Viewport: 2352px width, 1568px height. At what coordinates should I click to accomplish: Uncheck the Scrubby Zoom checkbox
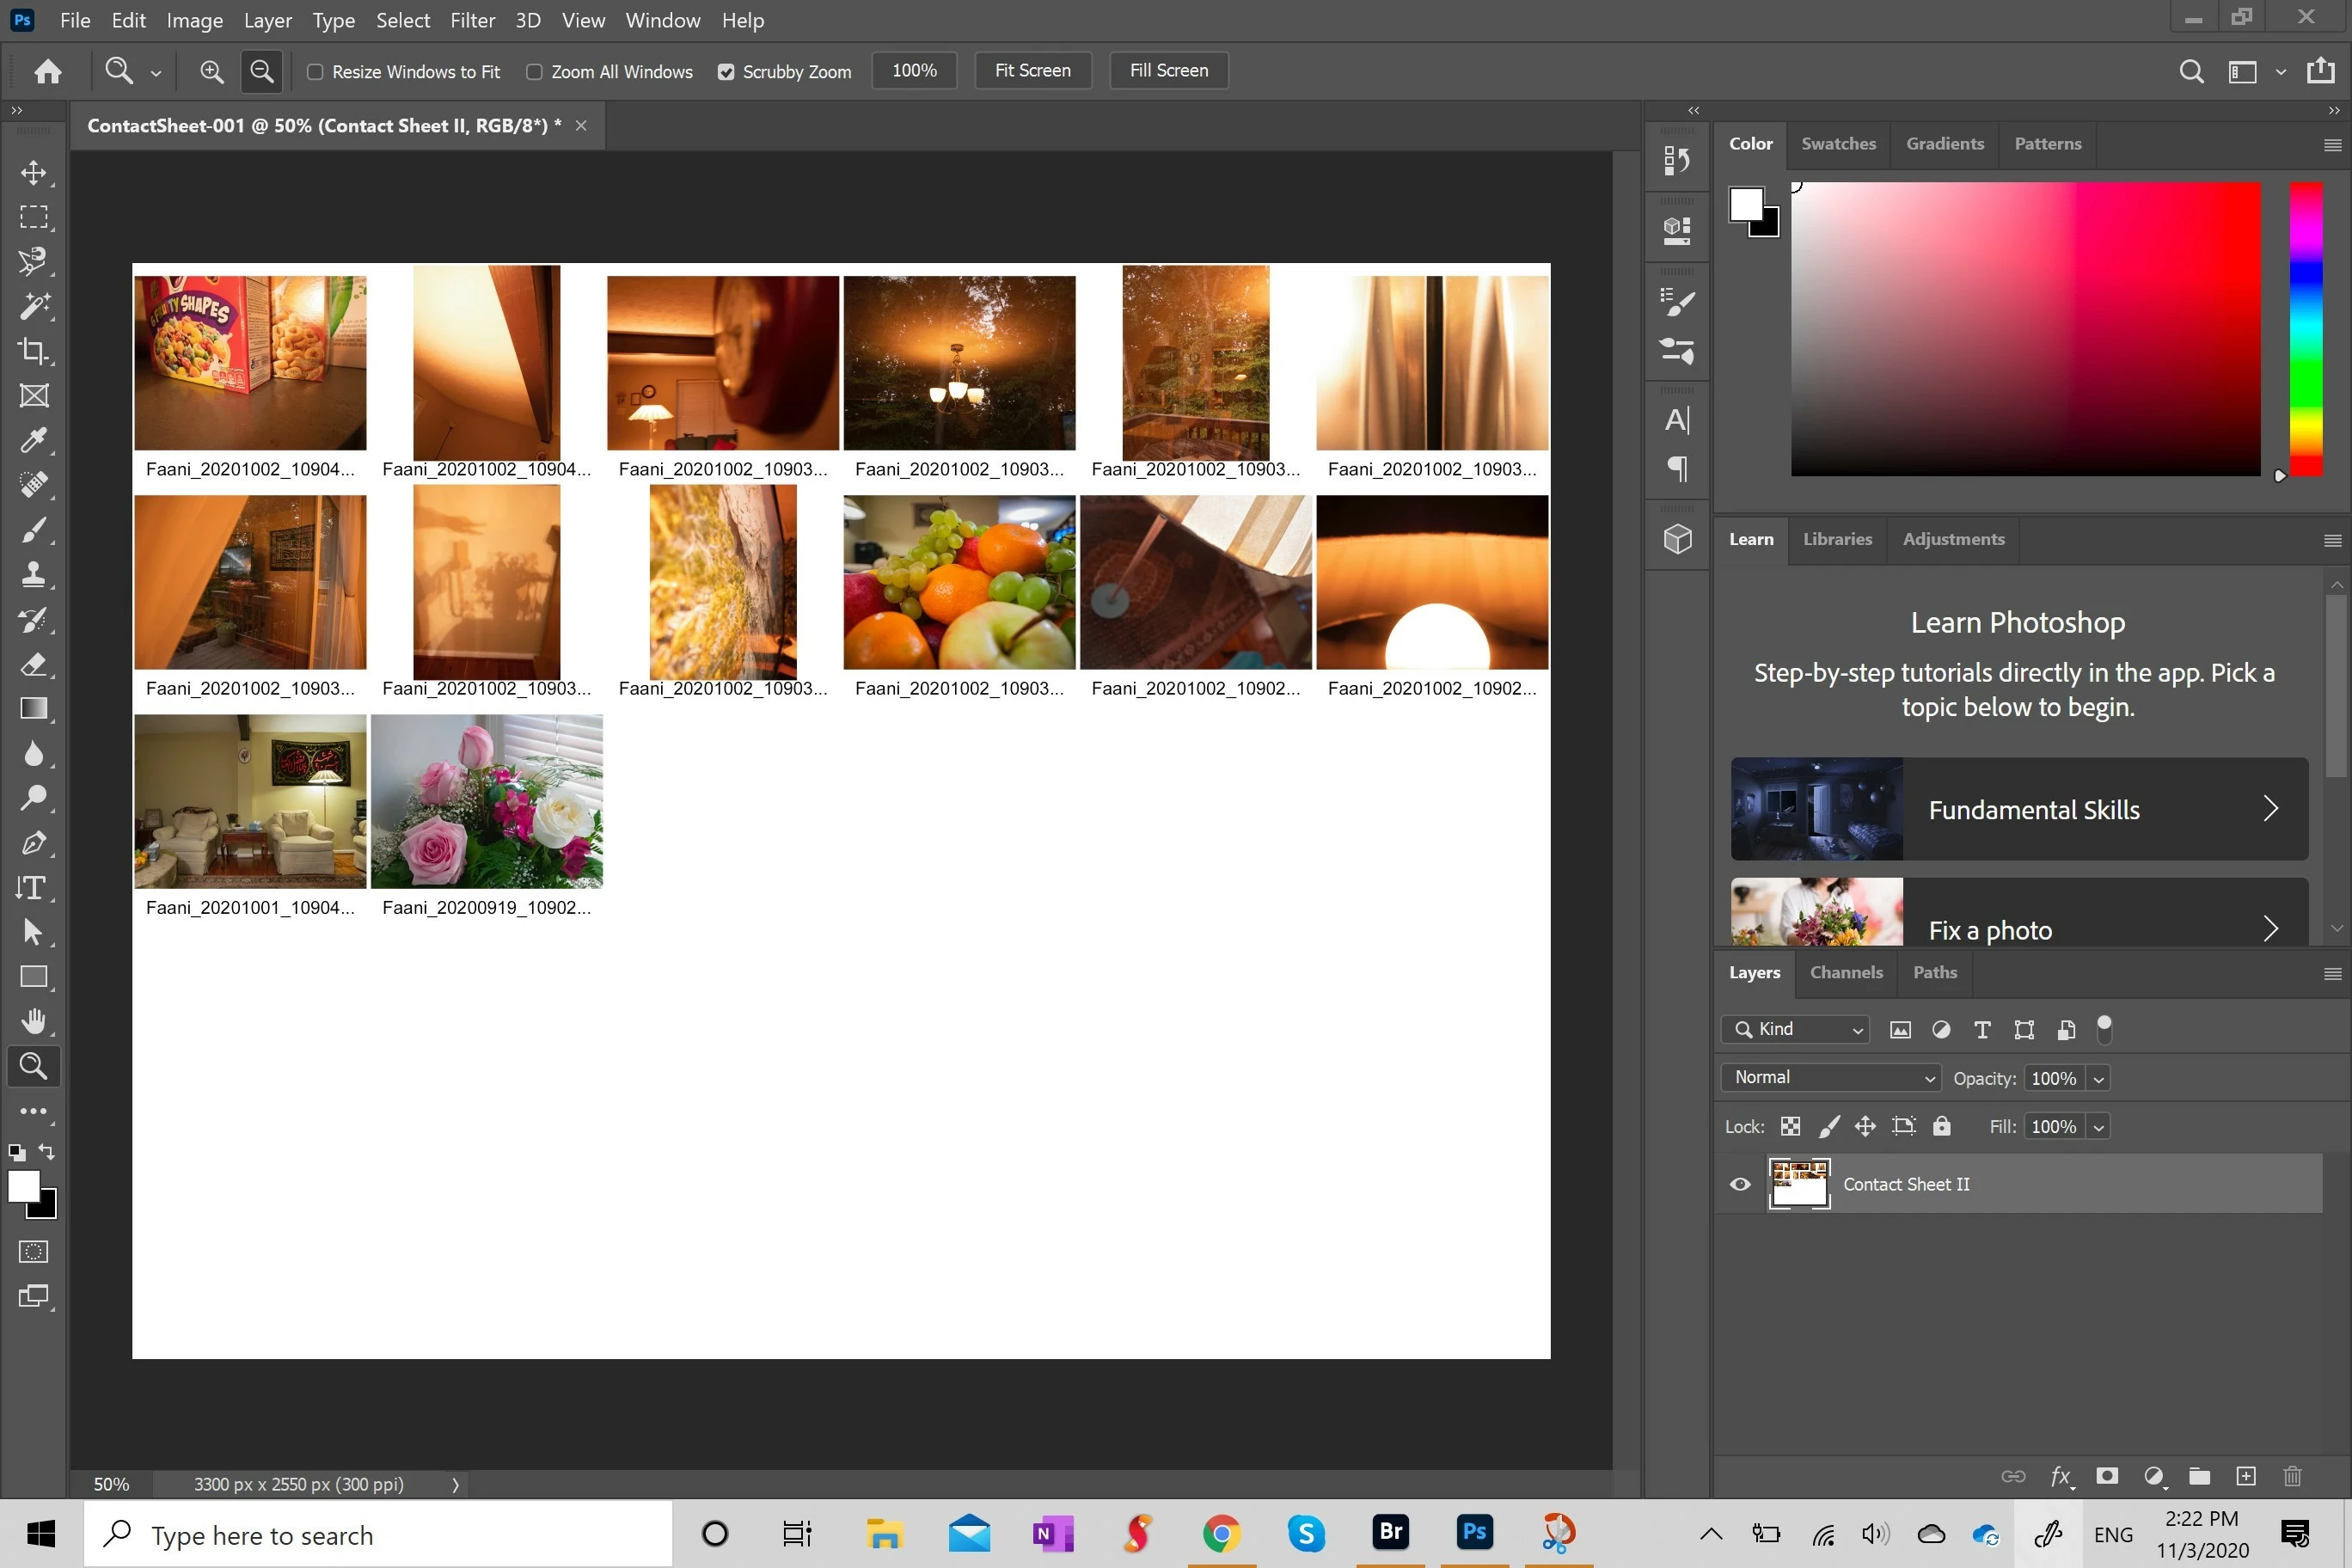(726, 72)
